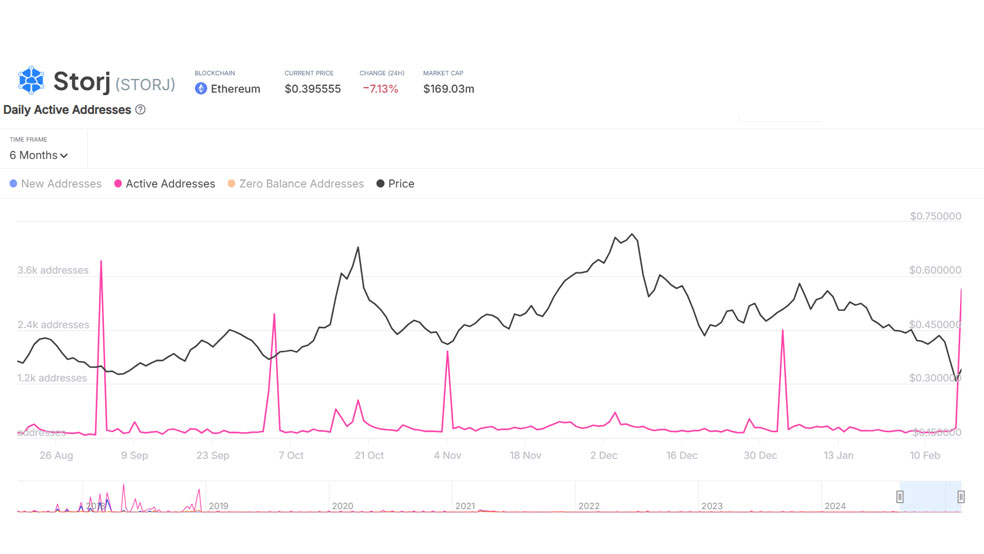
Task: Click the $0.300000 price axis label
Action: pyautogui.click(x=935, y=378)
